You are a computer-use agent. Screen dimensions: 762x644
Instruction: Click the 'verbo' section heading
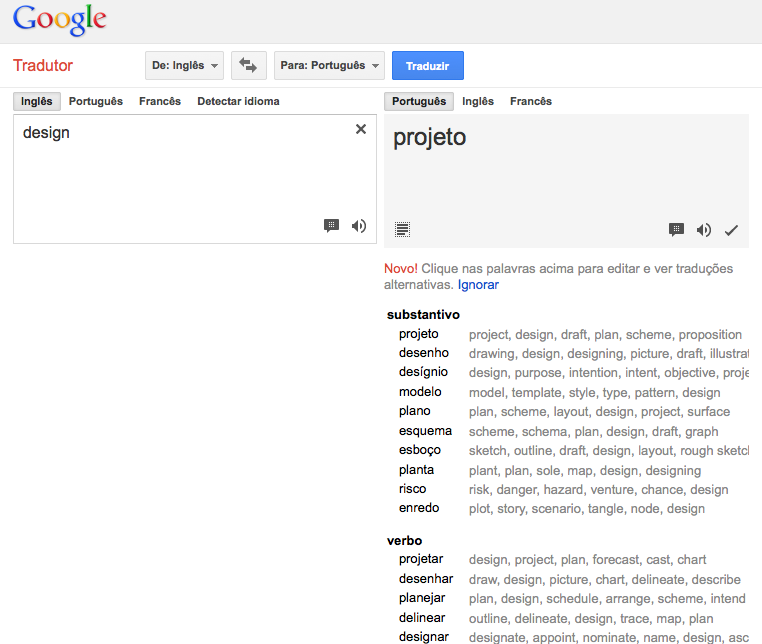click(404, 540)
